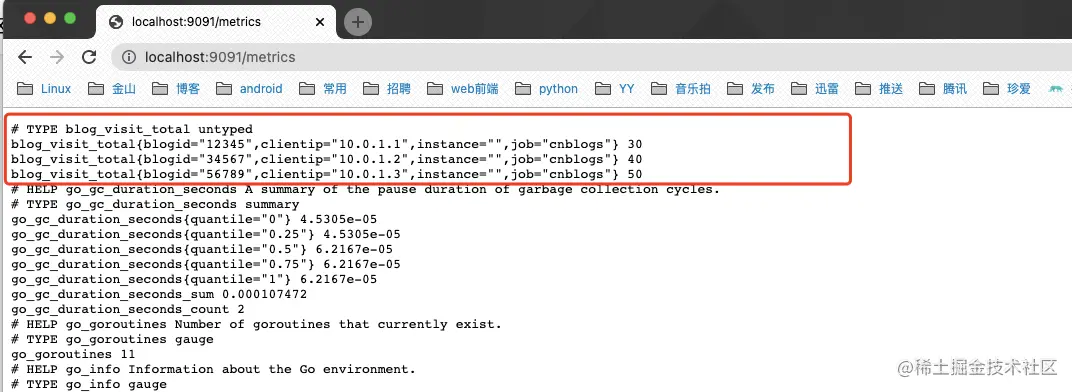Open the 迅雷 bookmarks folder

(816, 88)
